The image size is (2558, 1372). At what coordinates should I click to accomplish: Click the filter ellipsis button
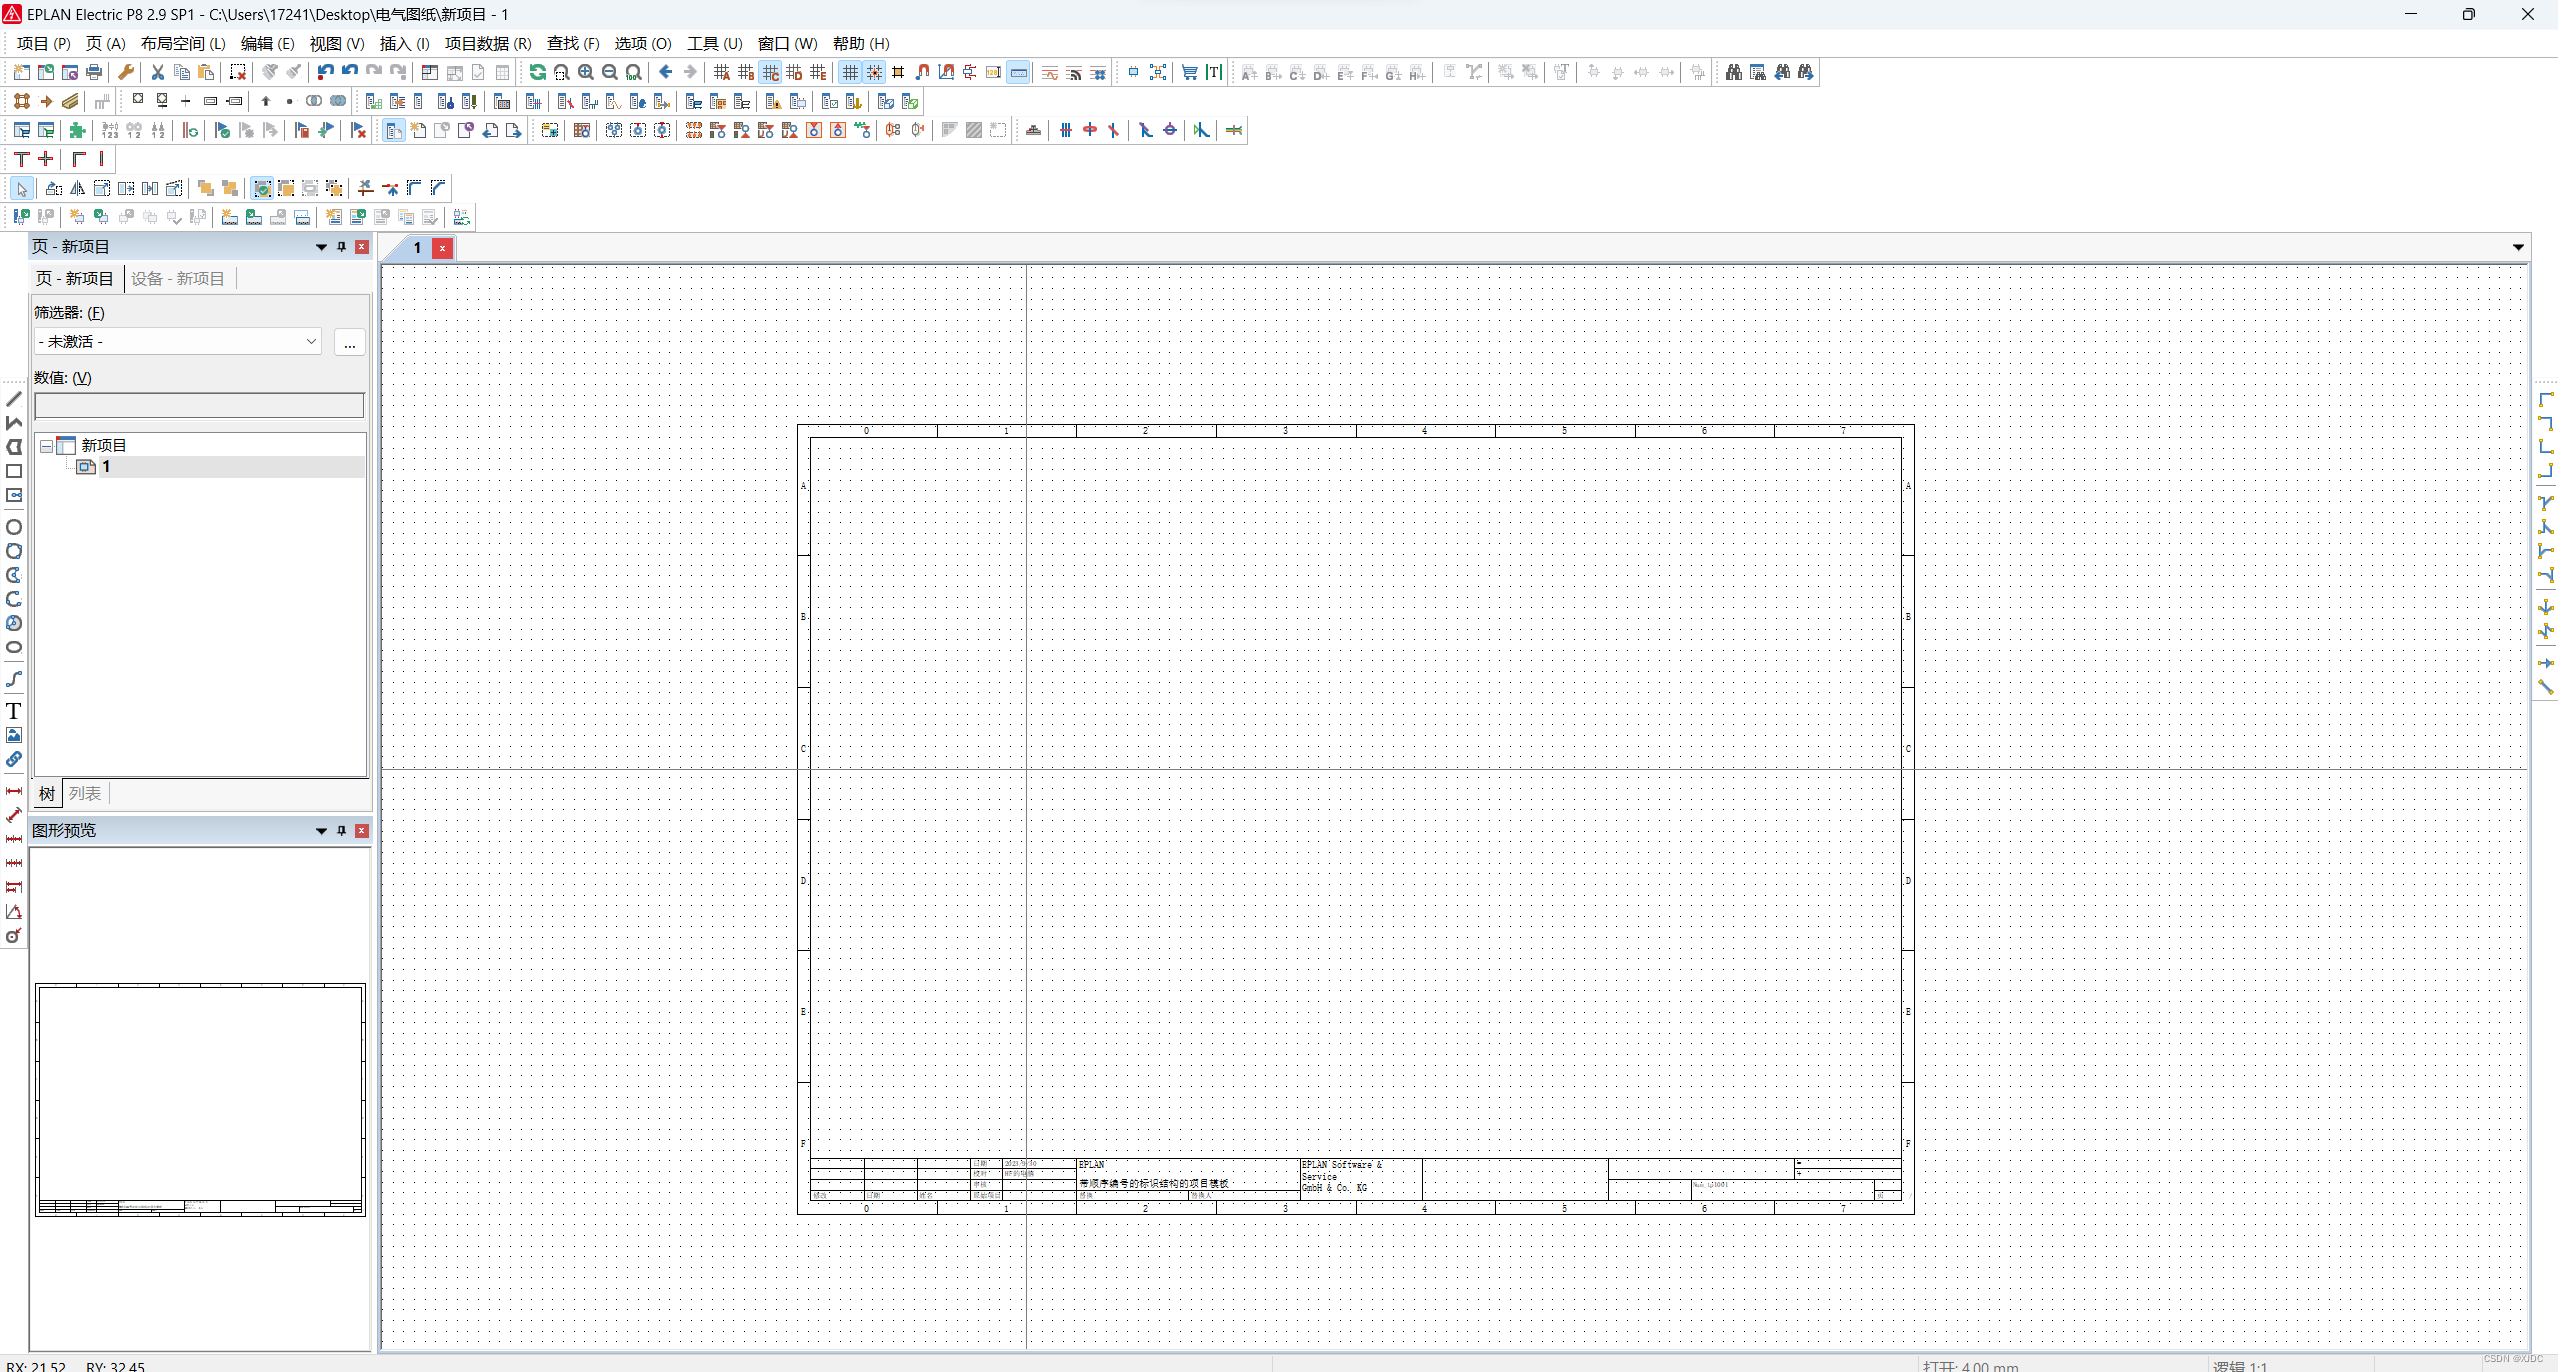pyautogui.click(x=349, y=343)
